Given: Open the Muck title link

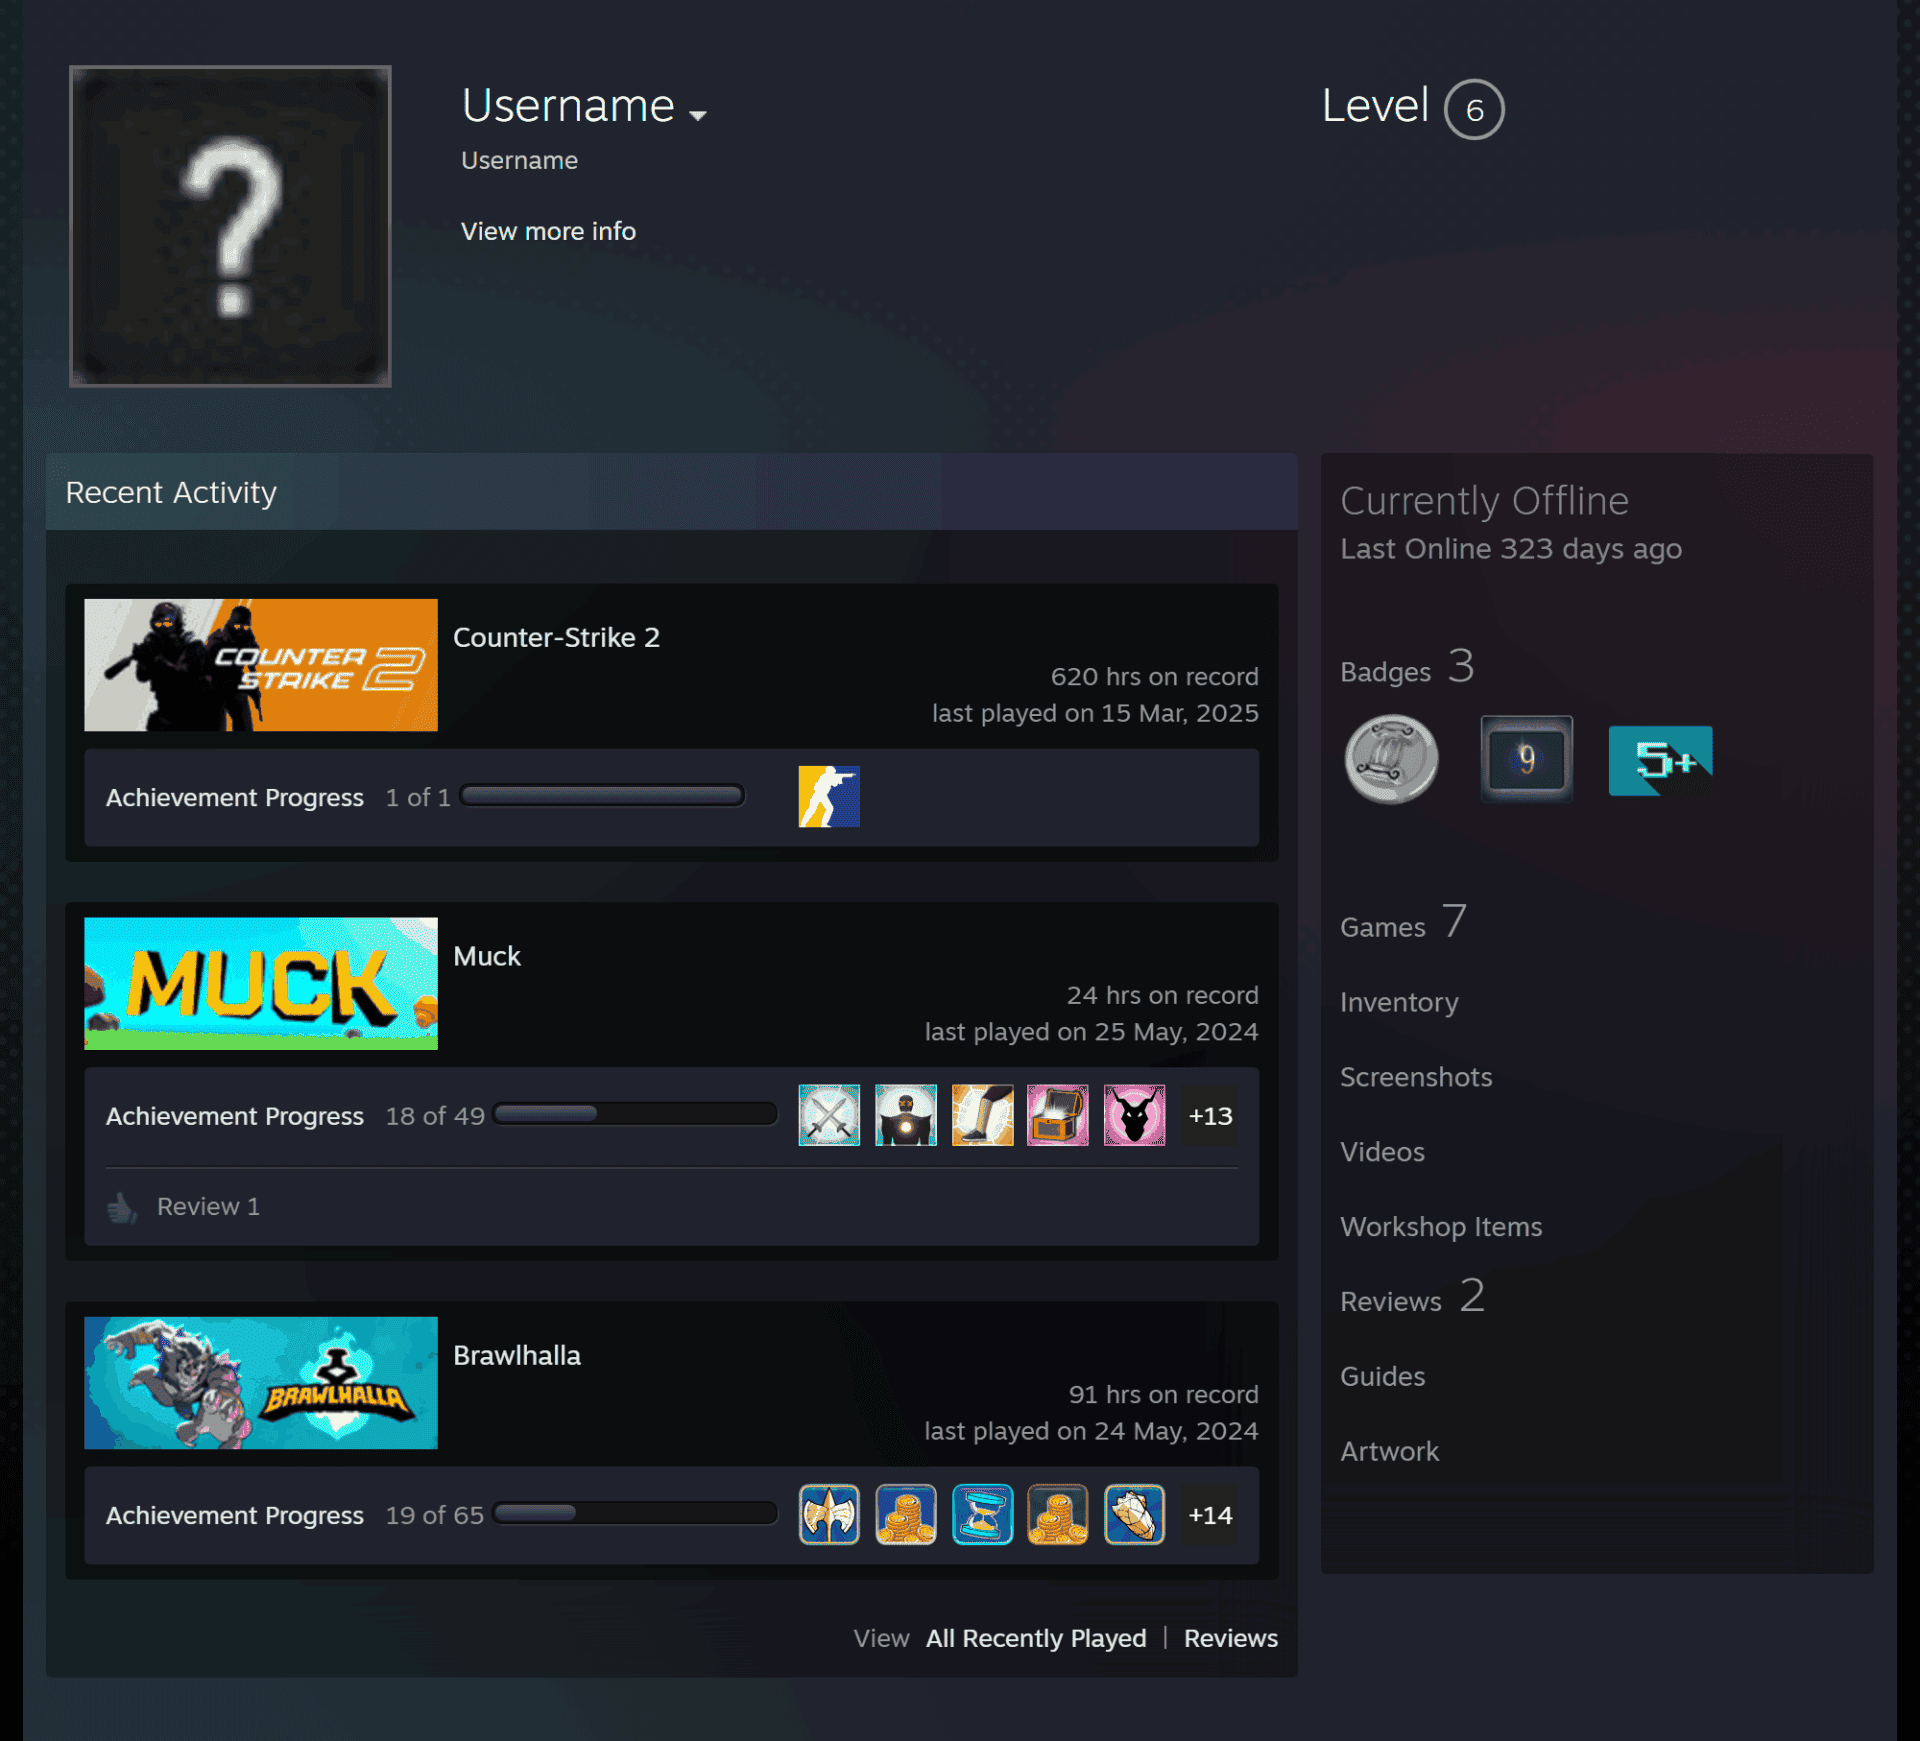Looking at the screenshot, I should [487, 956].
